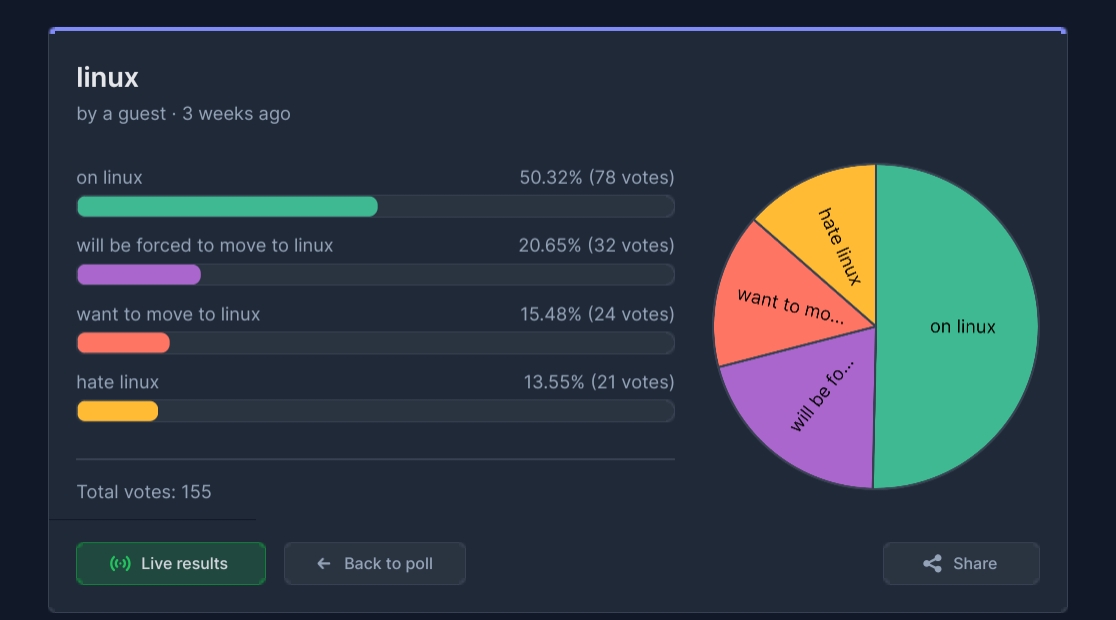Click the left arrow icon beside Back to poll
The width and height of the screenshot is (1116, 620).
324,564
